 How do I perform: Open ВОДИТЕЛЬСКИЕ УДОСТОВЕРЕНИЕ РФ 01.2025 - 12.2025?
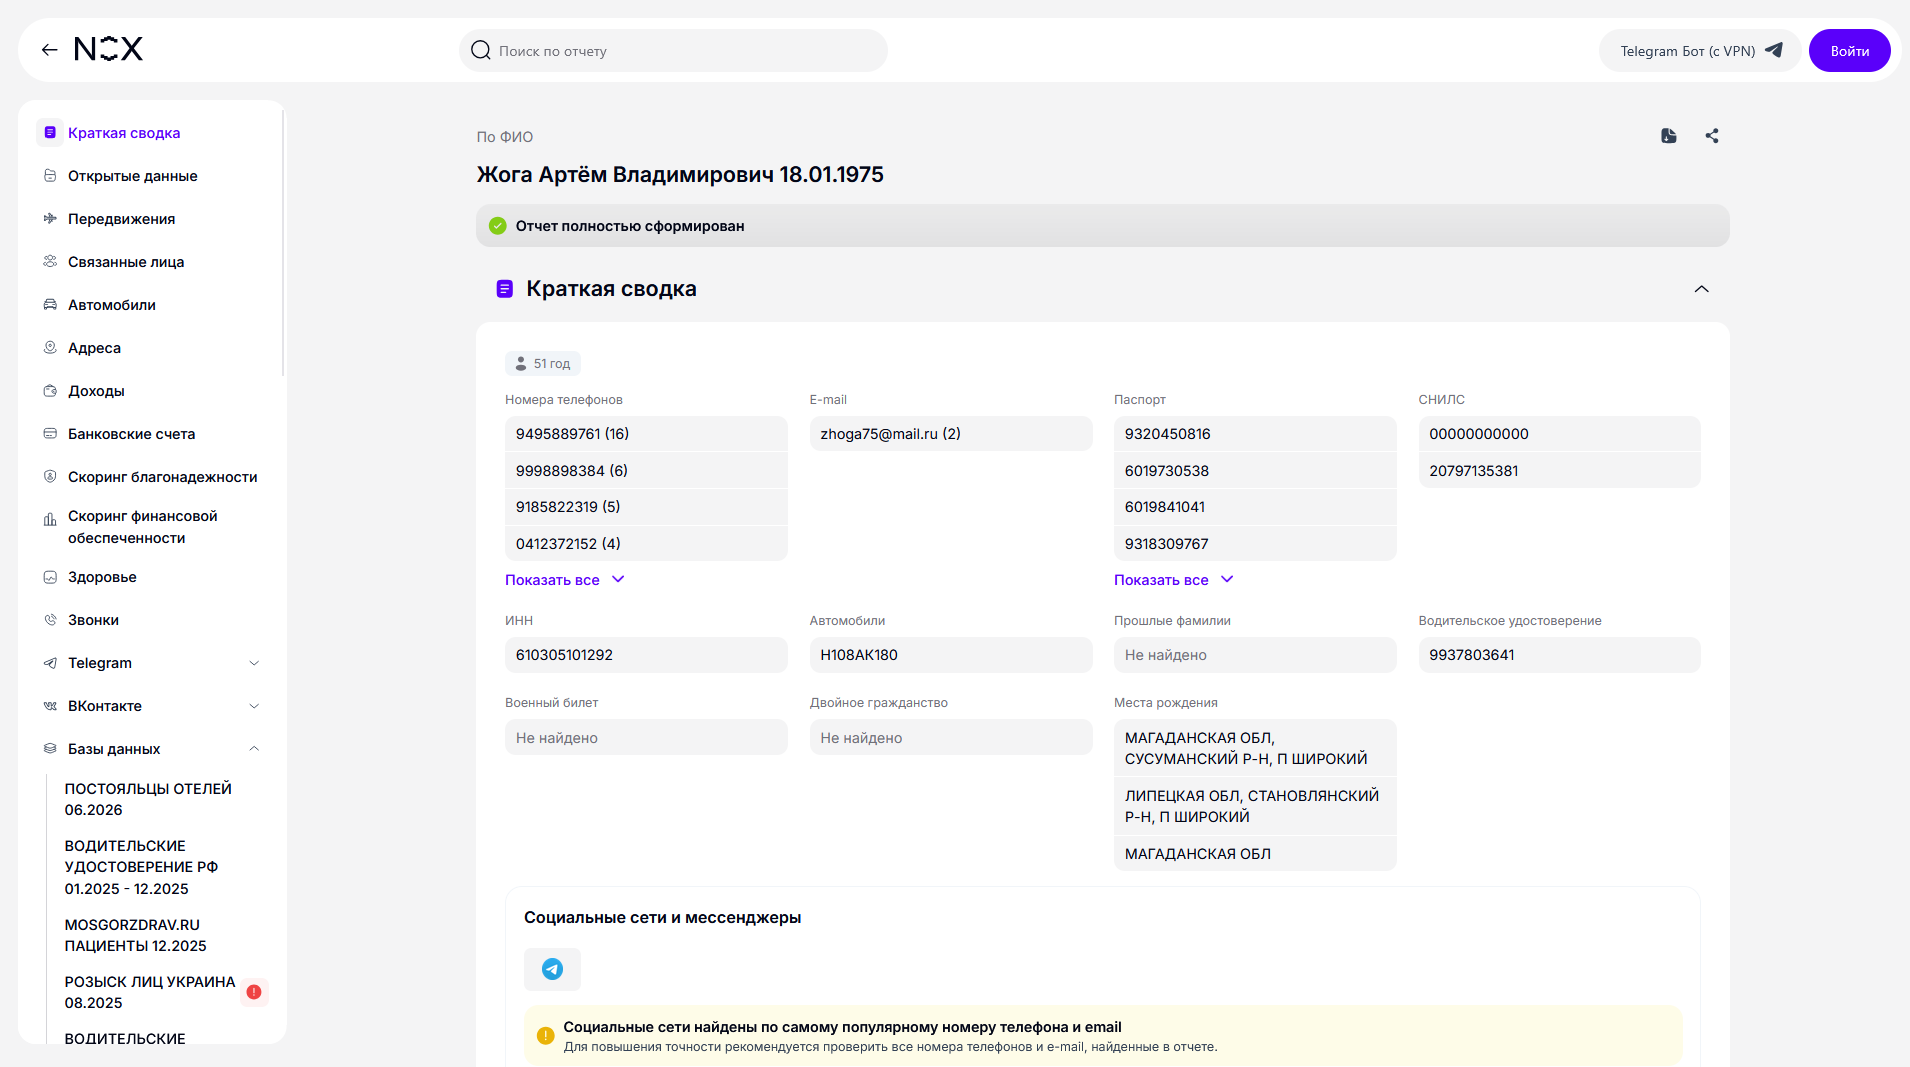coord(141,868)
